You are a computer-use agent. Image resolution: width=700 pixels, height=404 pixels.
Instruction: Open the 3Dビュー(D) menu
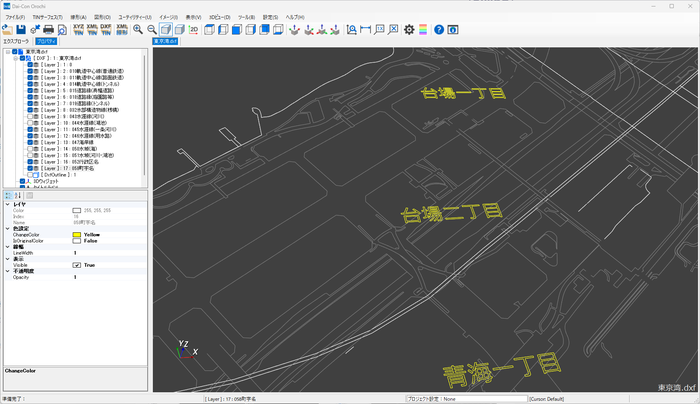220,17
